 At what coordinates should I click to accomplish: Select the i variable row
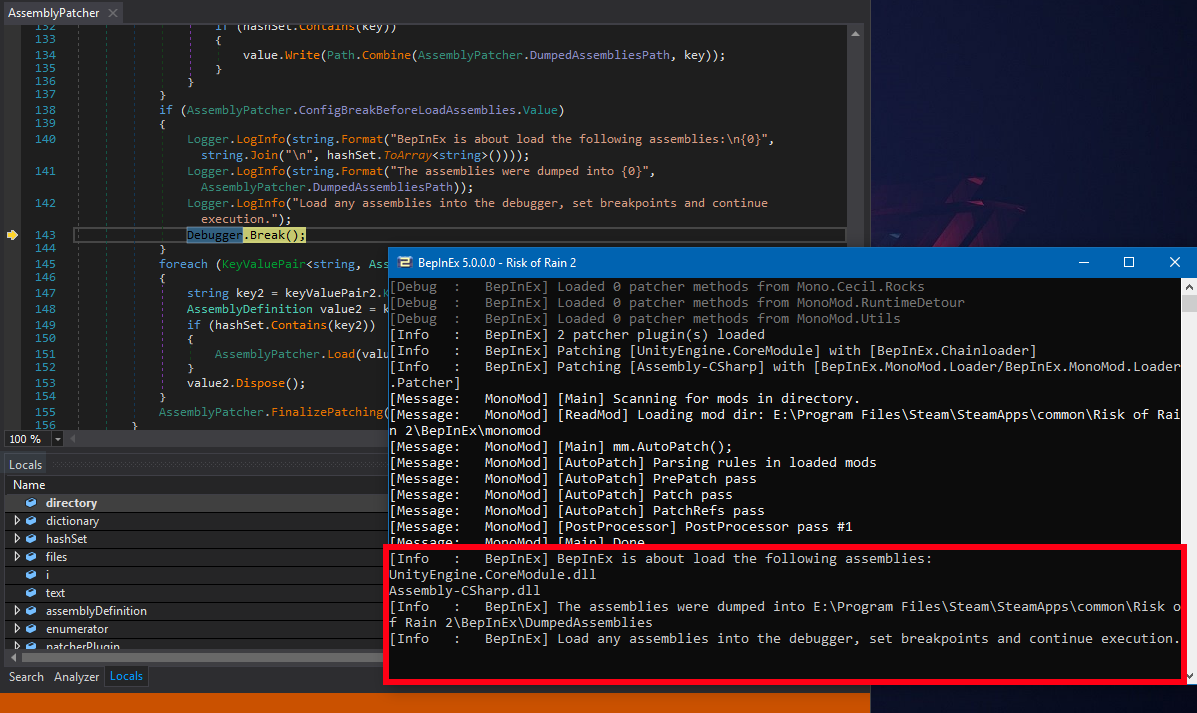[x=197, y=575]
